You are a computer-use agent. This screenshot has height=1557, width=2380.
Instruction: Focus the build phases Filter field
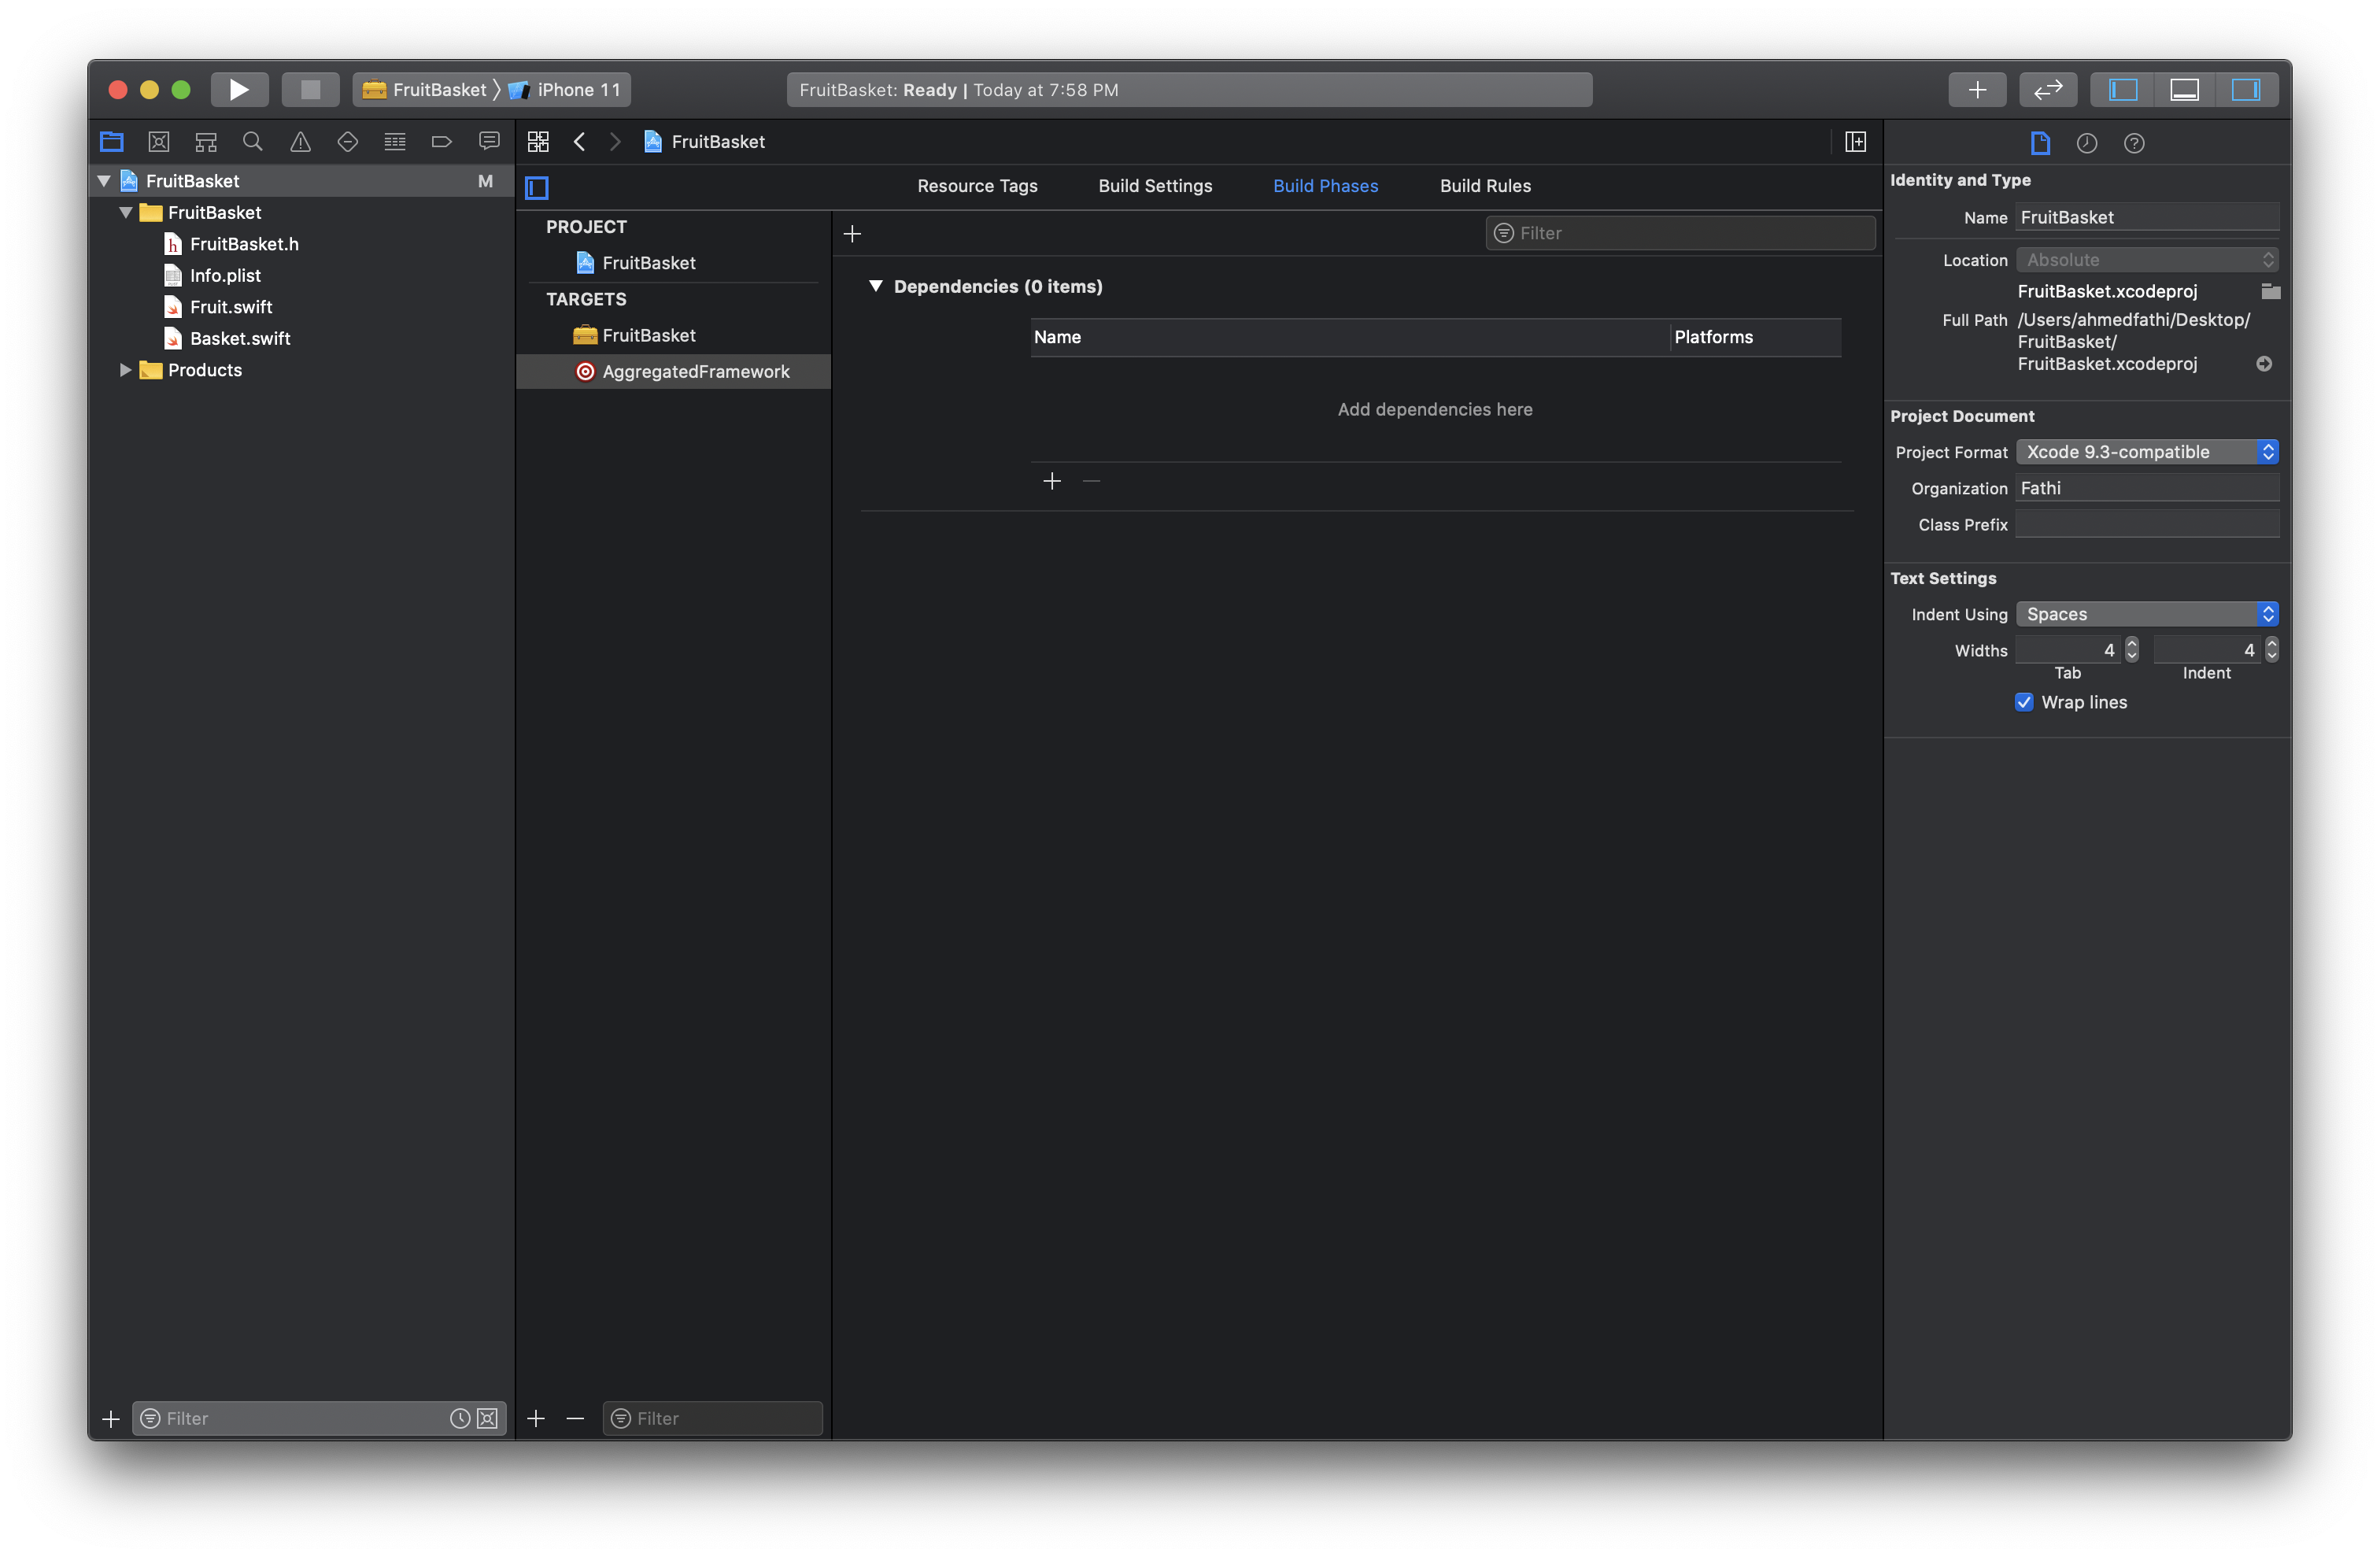[x=1680, y=233]
